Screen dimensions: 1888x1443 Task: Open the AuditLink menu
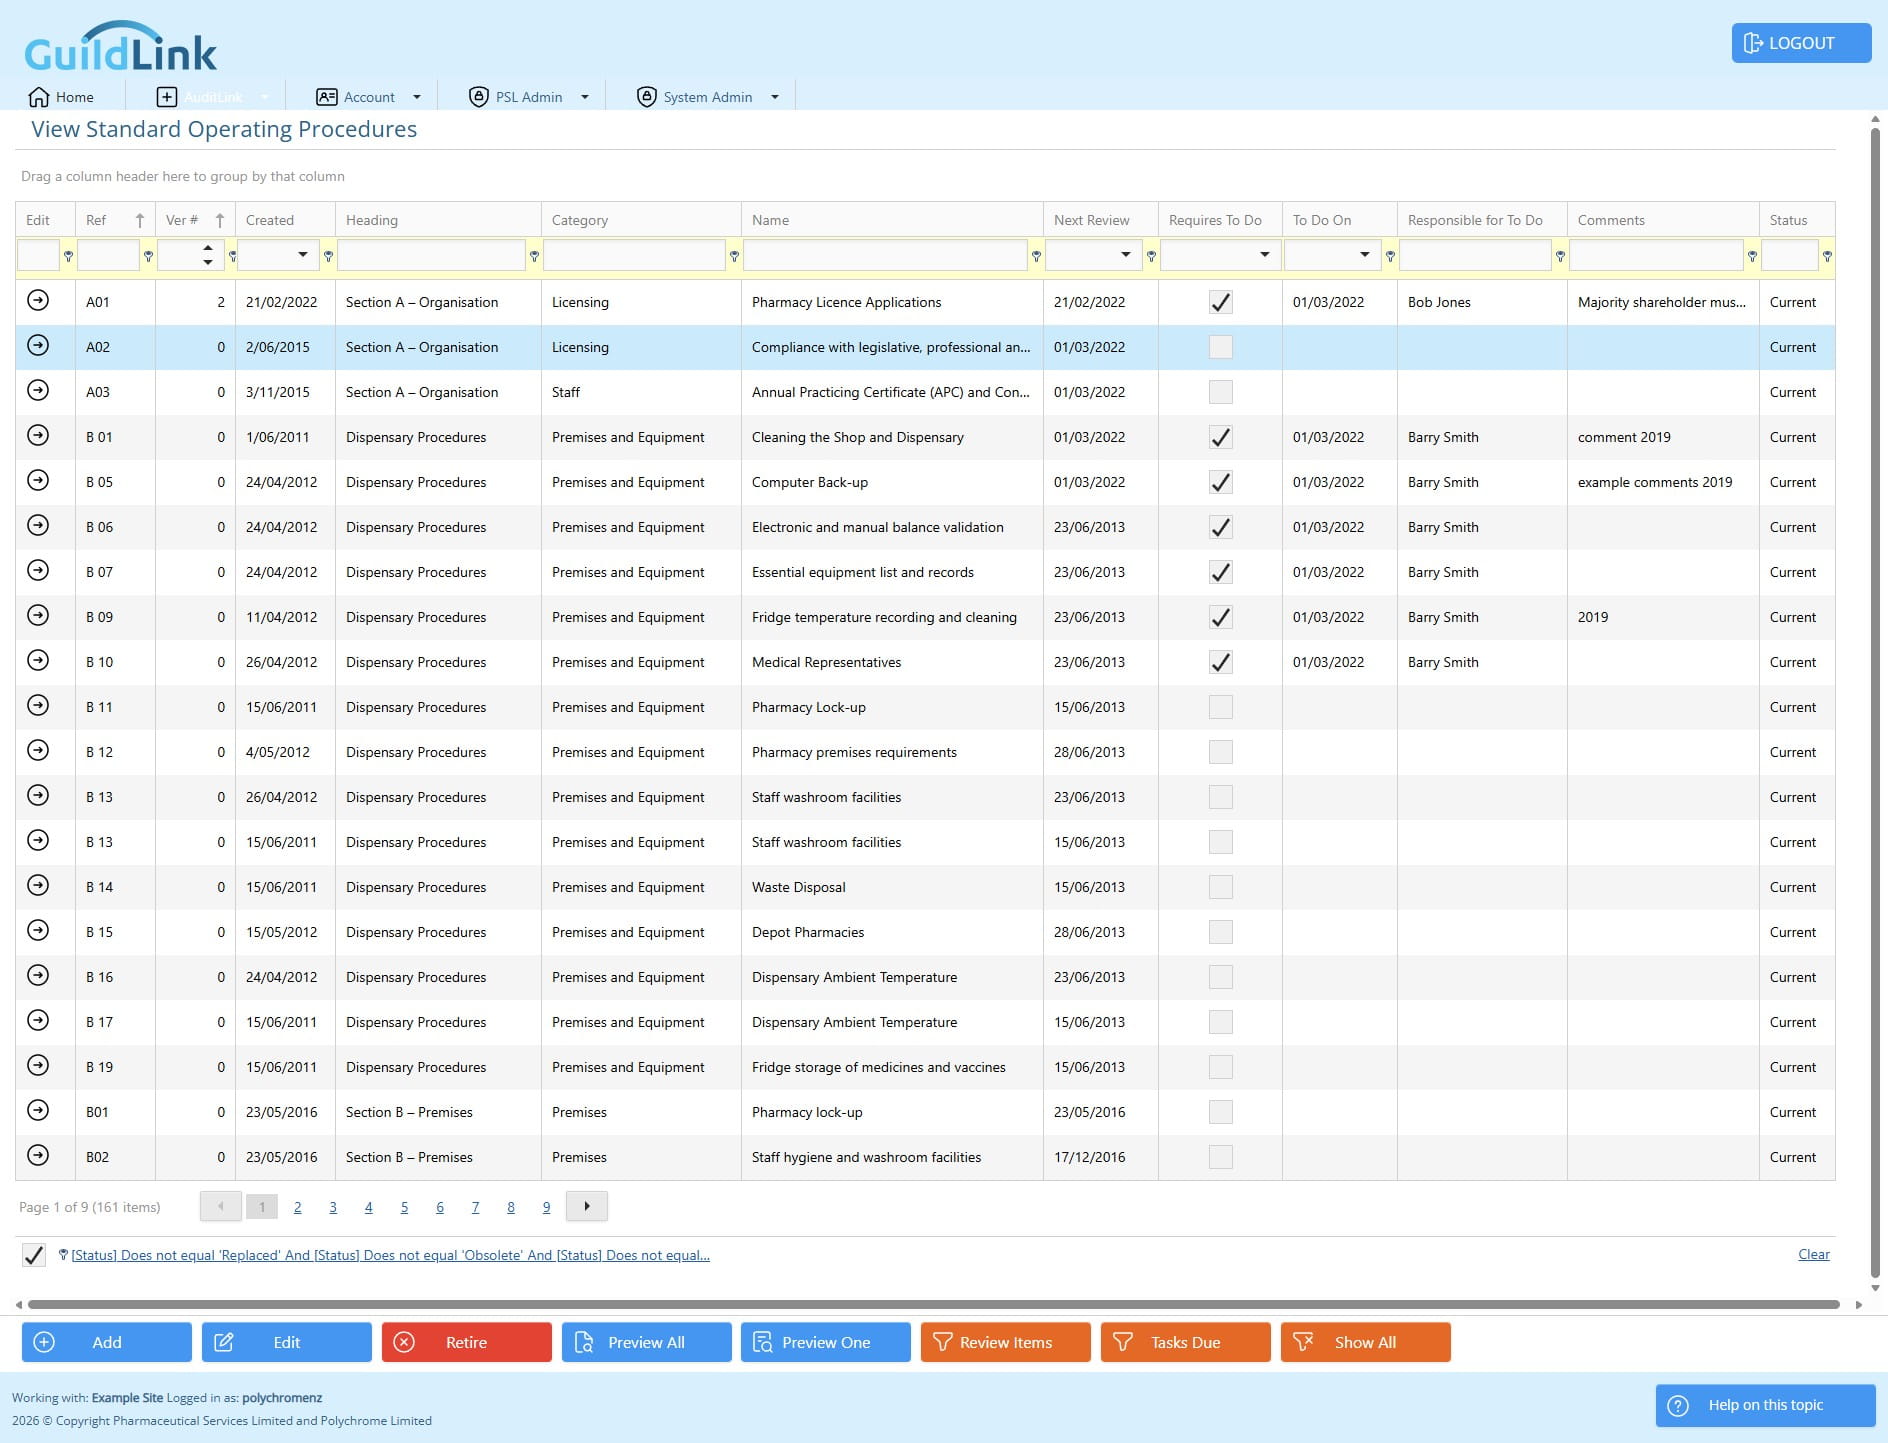213,97
